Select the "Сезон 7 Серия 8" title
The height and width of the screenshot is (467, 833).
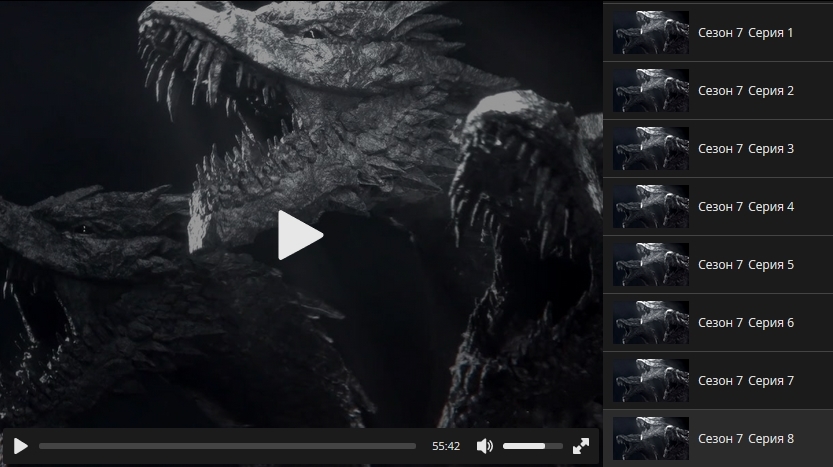pyautogui.click(x=746, y=439)
